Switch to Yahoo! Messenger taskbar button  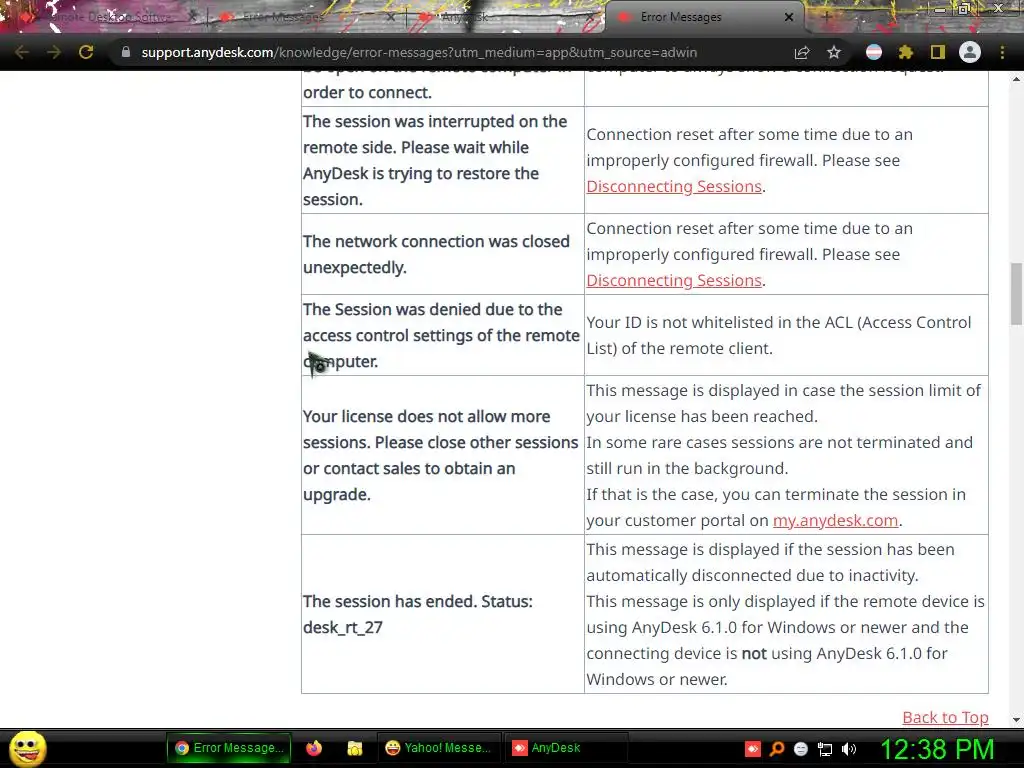click(439, 748)
